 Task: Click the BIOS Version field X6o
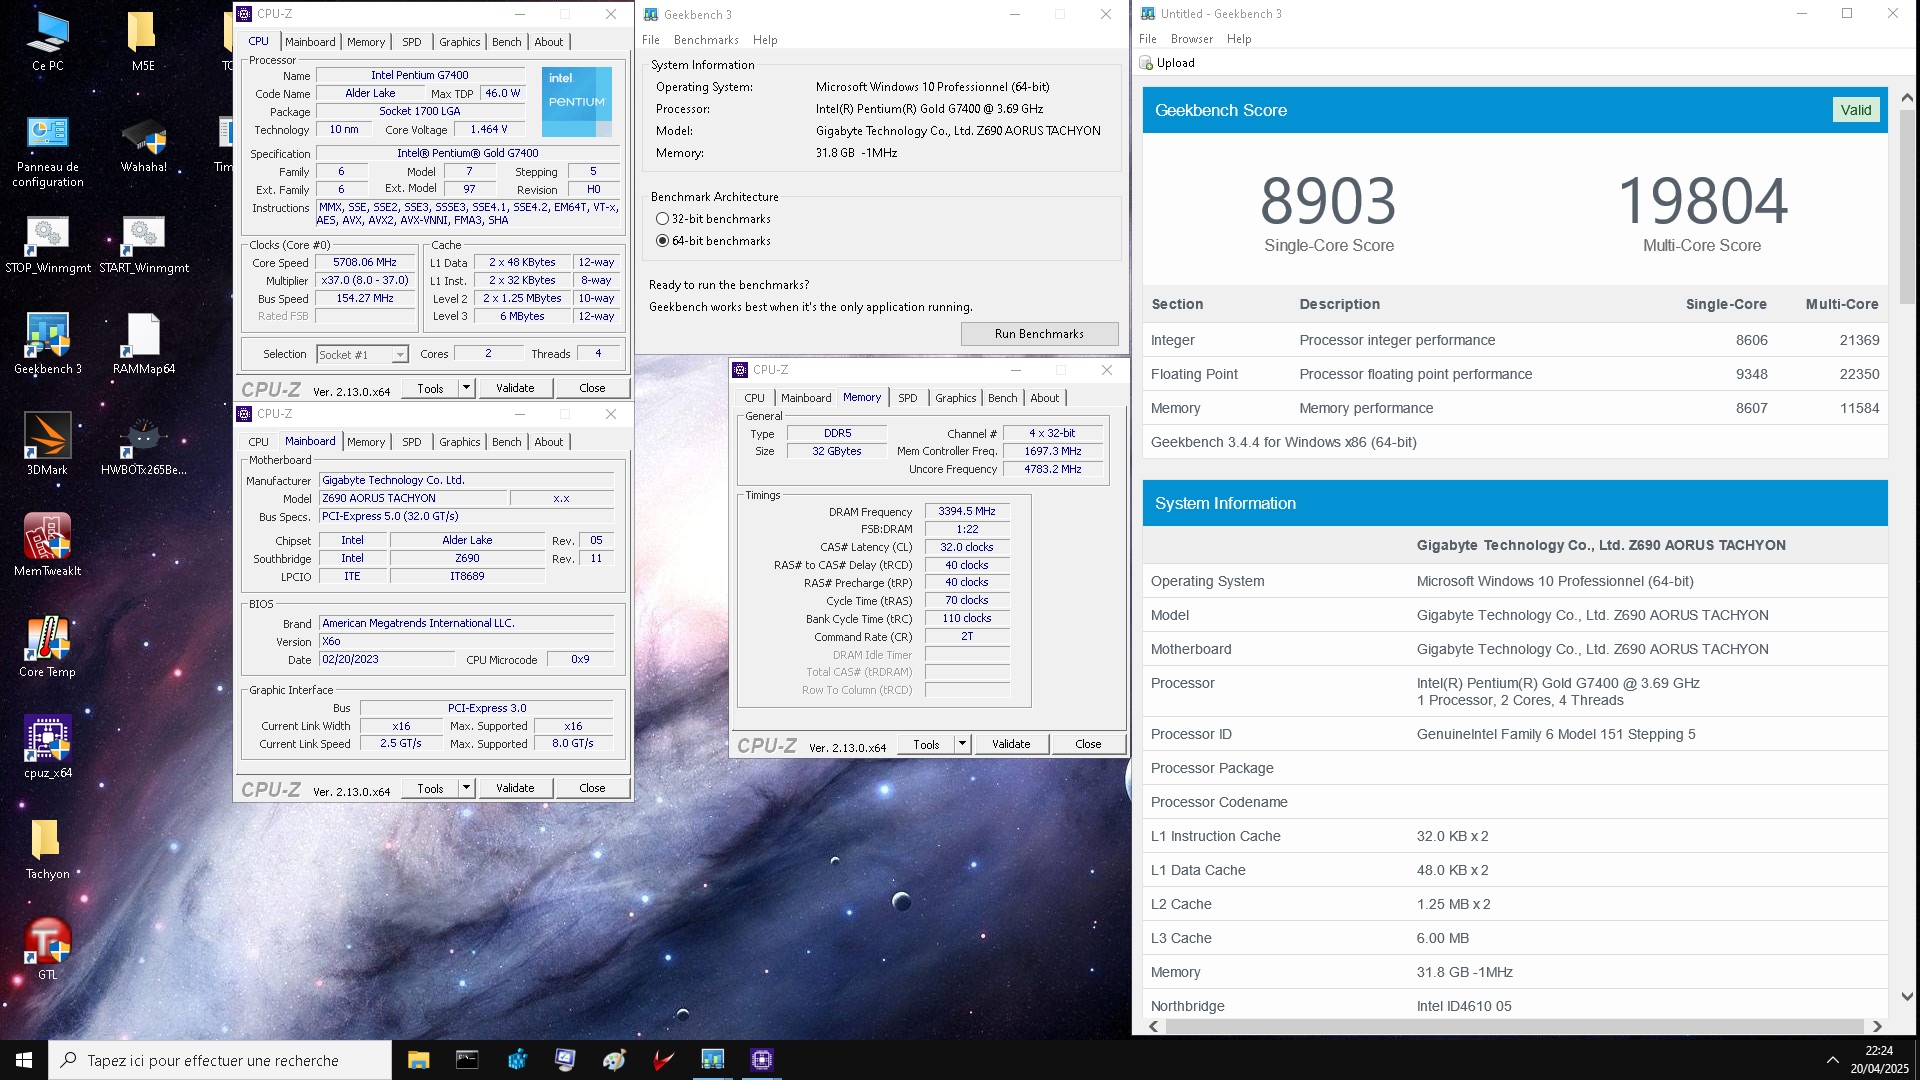[x=466, y=642]
